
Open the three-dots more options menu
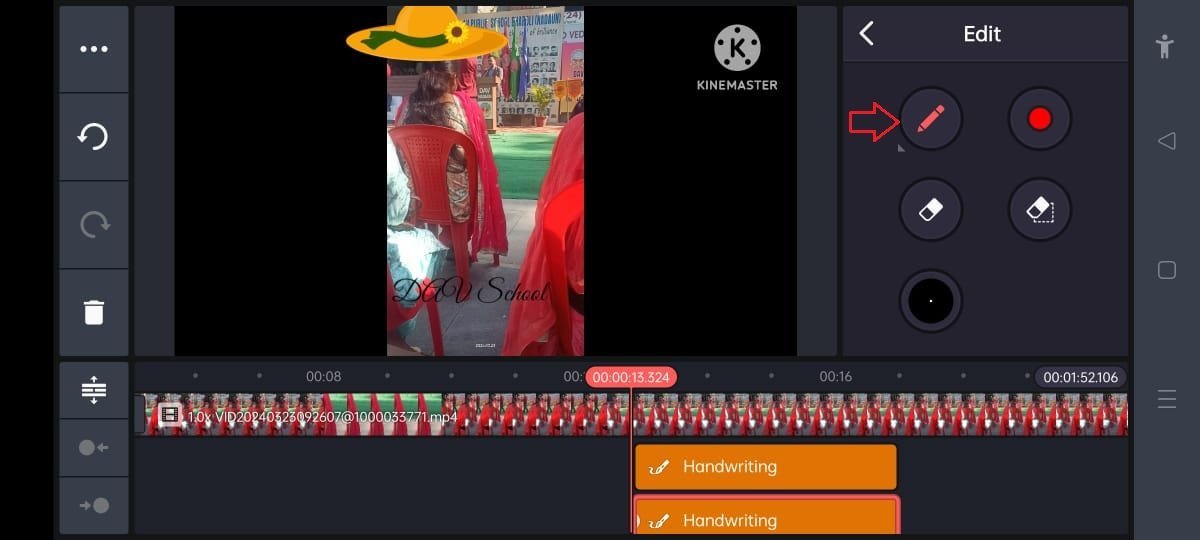click(x=94, y=49)
